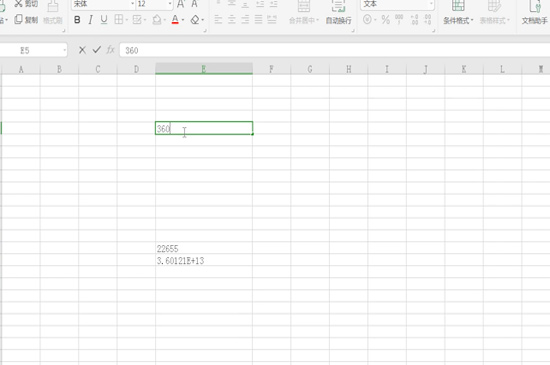The height and width of the screenshot is (365, 550).
Task: Toggle italic formatting
Action: tap(90, 20)
